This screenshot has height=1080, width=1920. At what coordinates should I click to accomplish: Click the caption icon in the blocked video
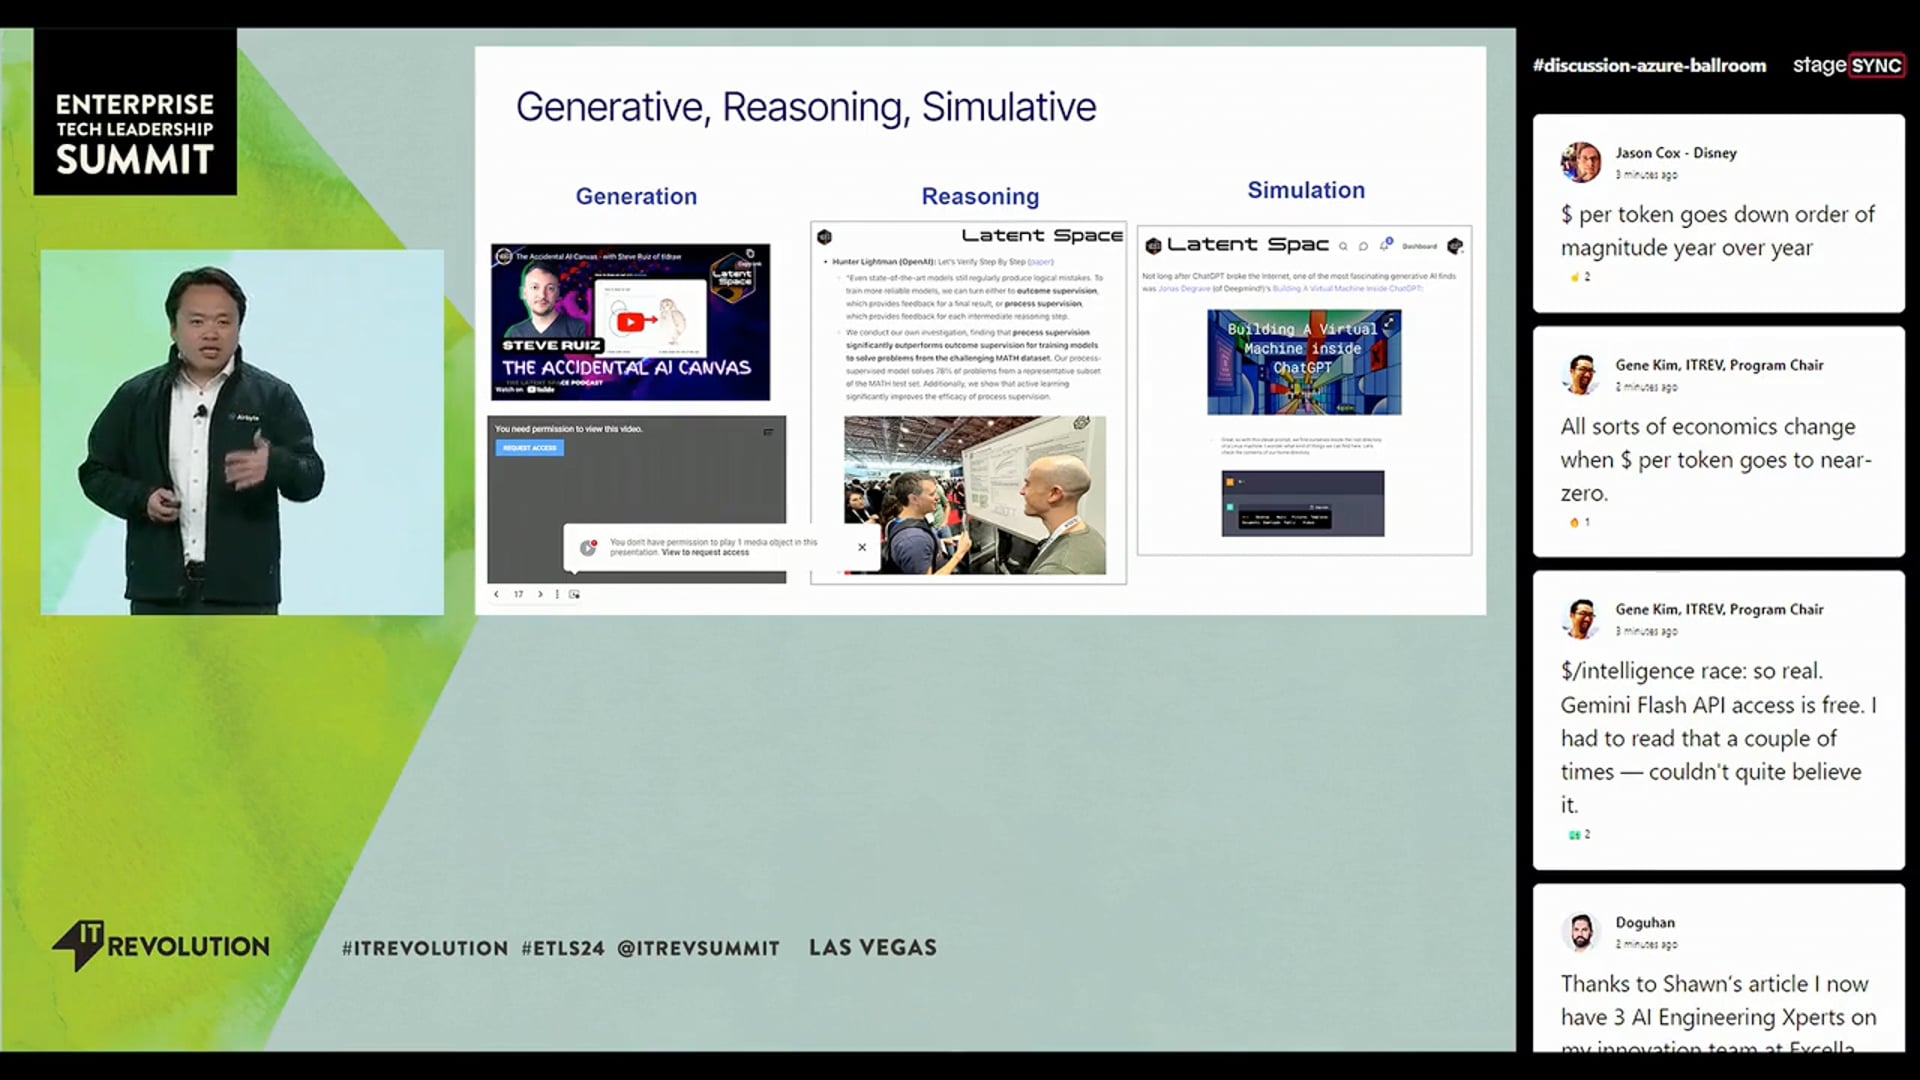[x=768, y=432]
